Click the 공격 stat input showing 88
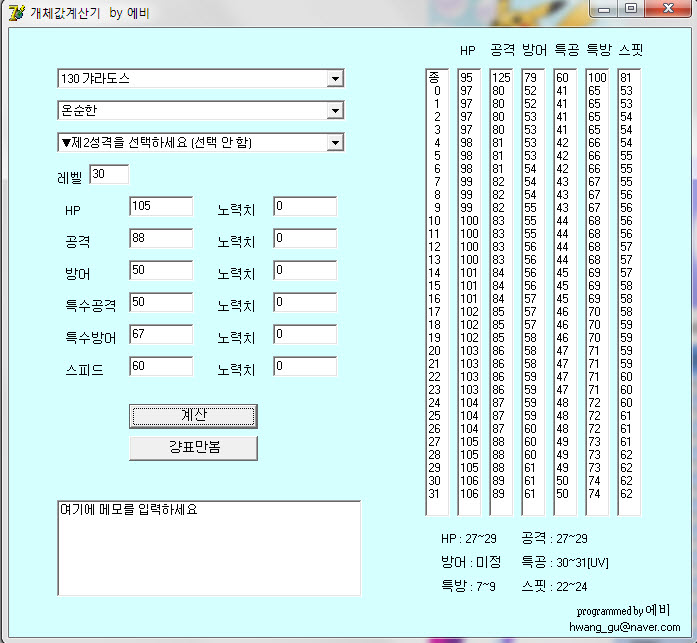Viewport: 697px width, 643px height. coord(160,238)
